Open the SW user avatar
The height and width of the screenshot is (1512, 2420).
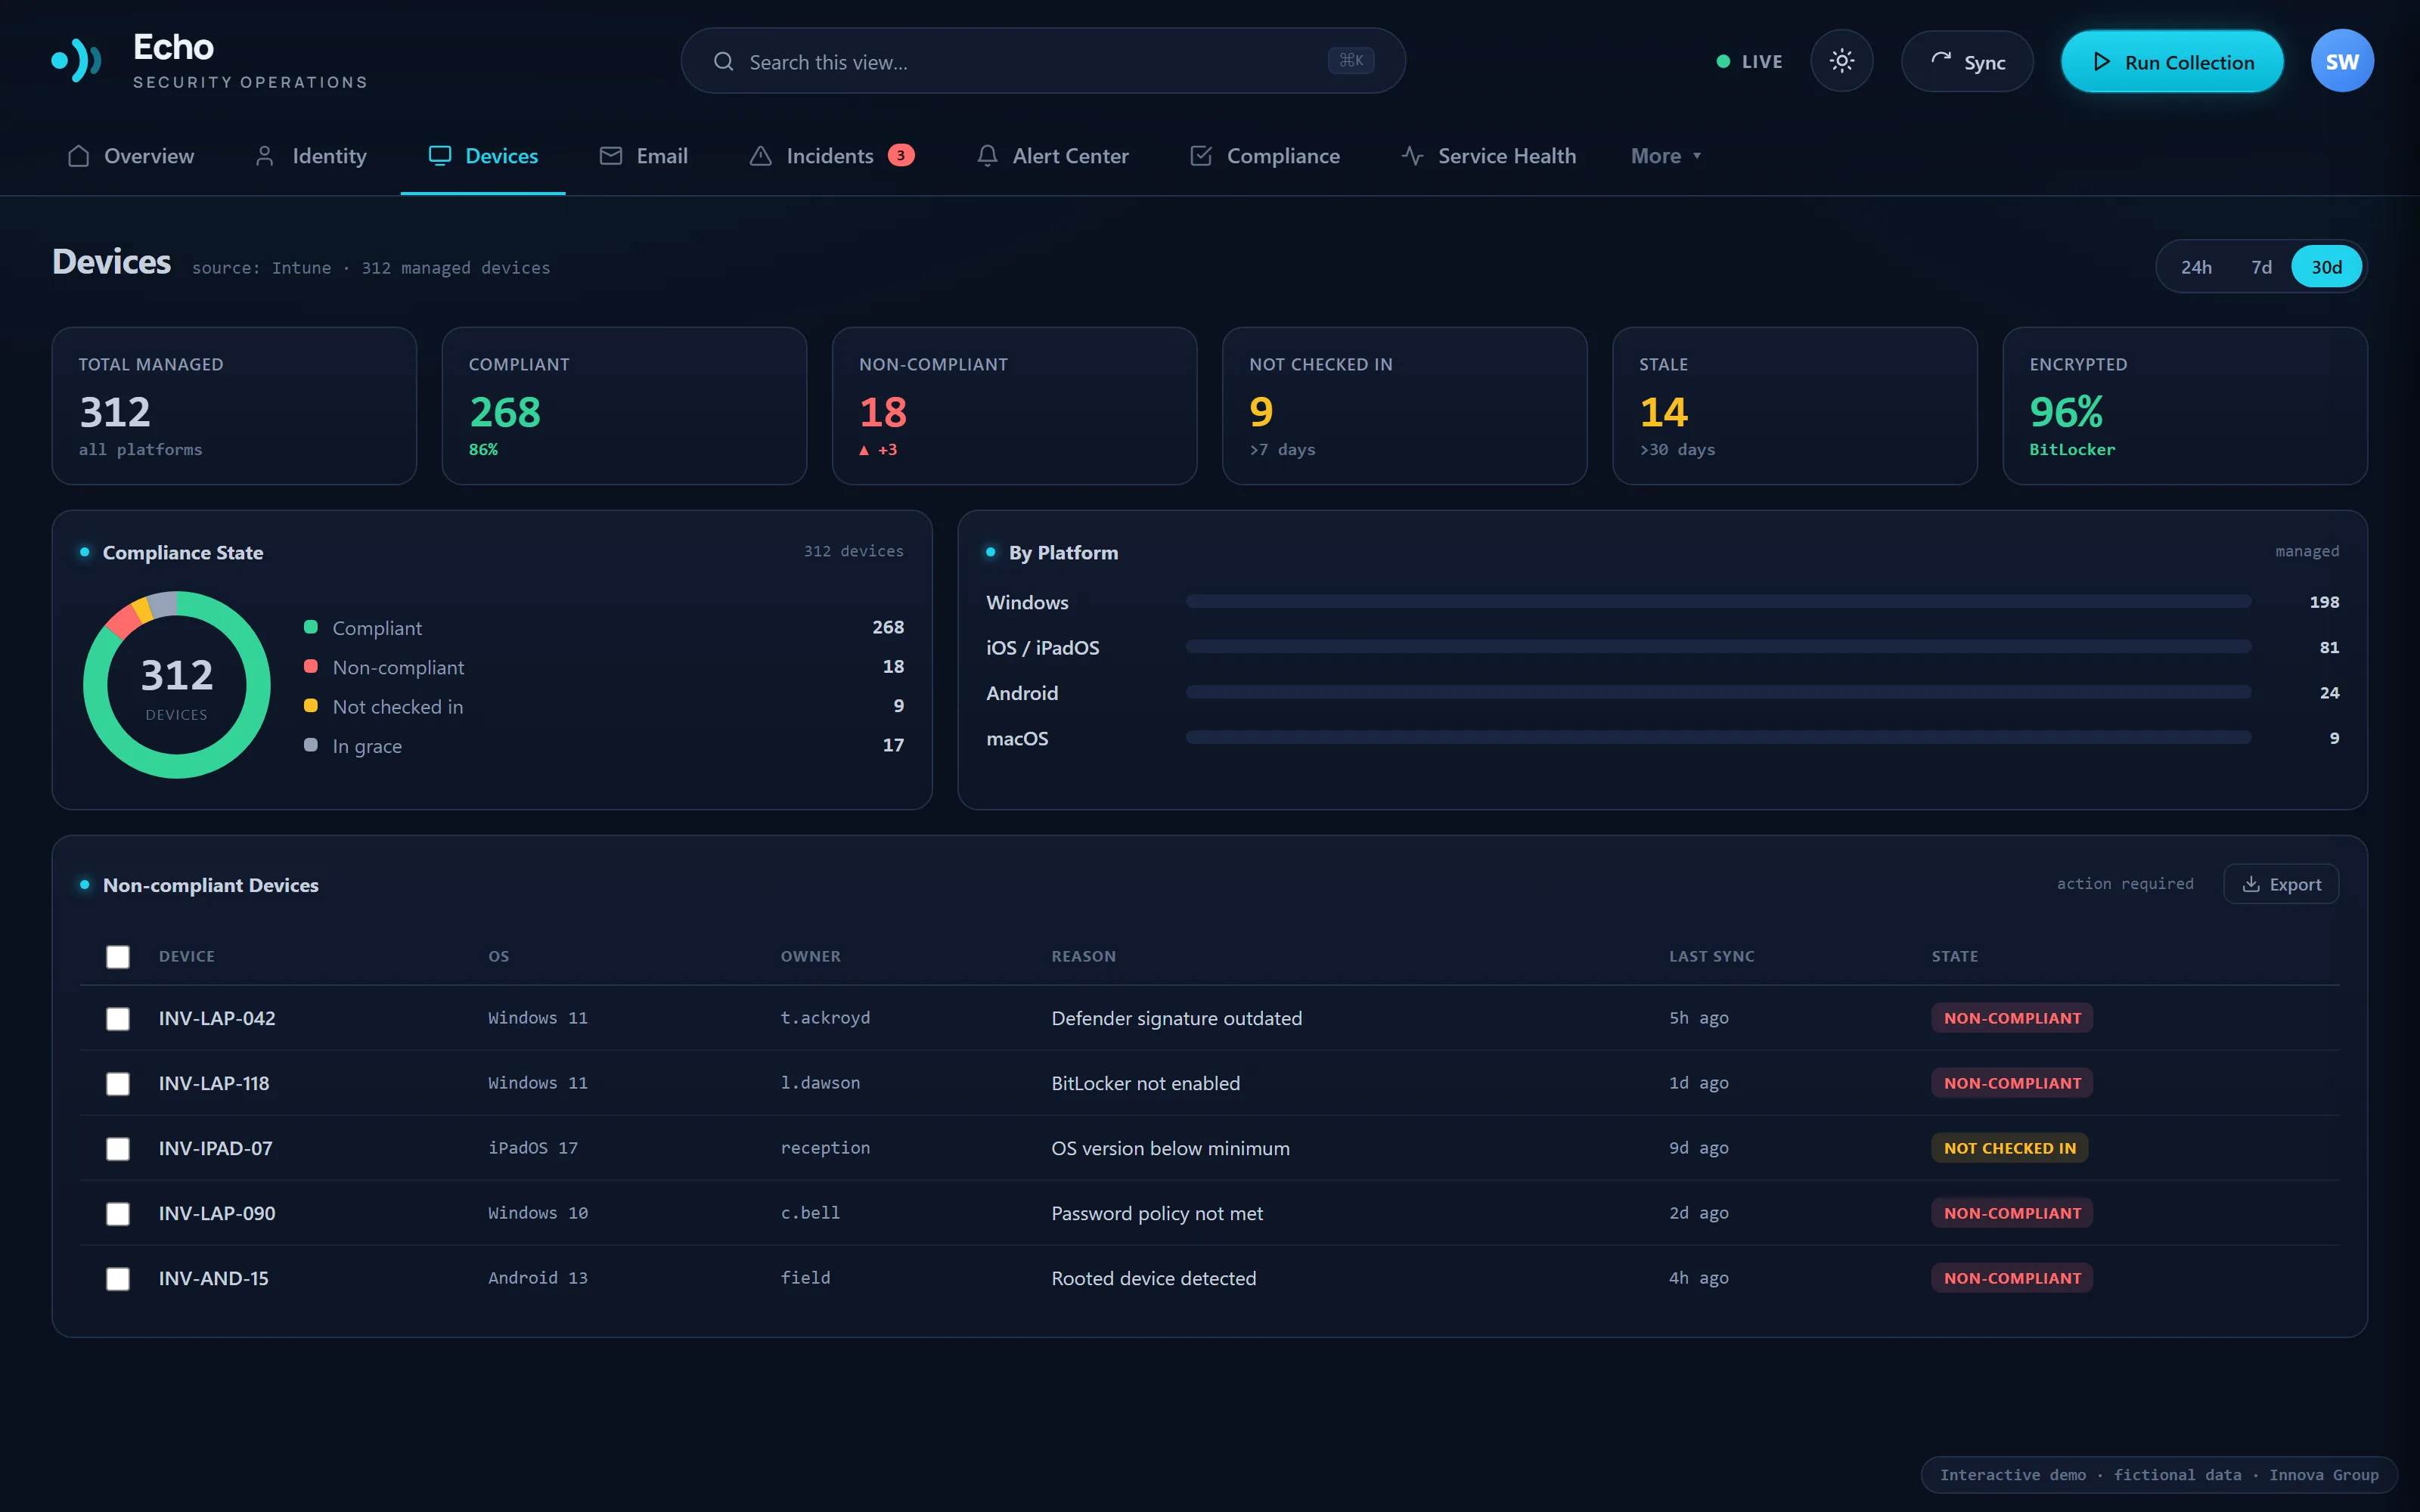pos(2341,61)
